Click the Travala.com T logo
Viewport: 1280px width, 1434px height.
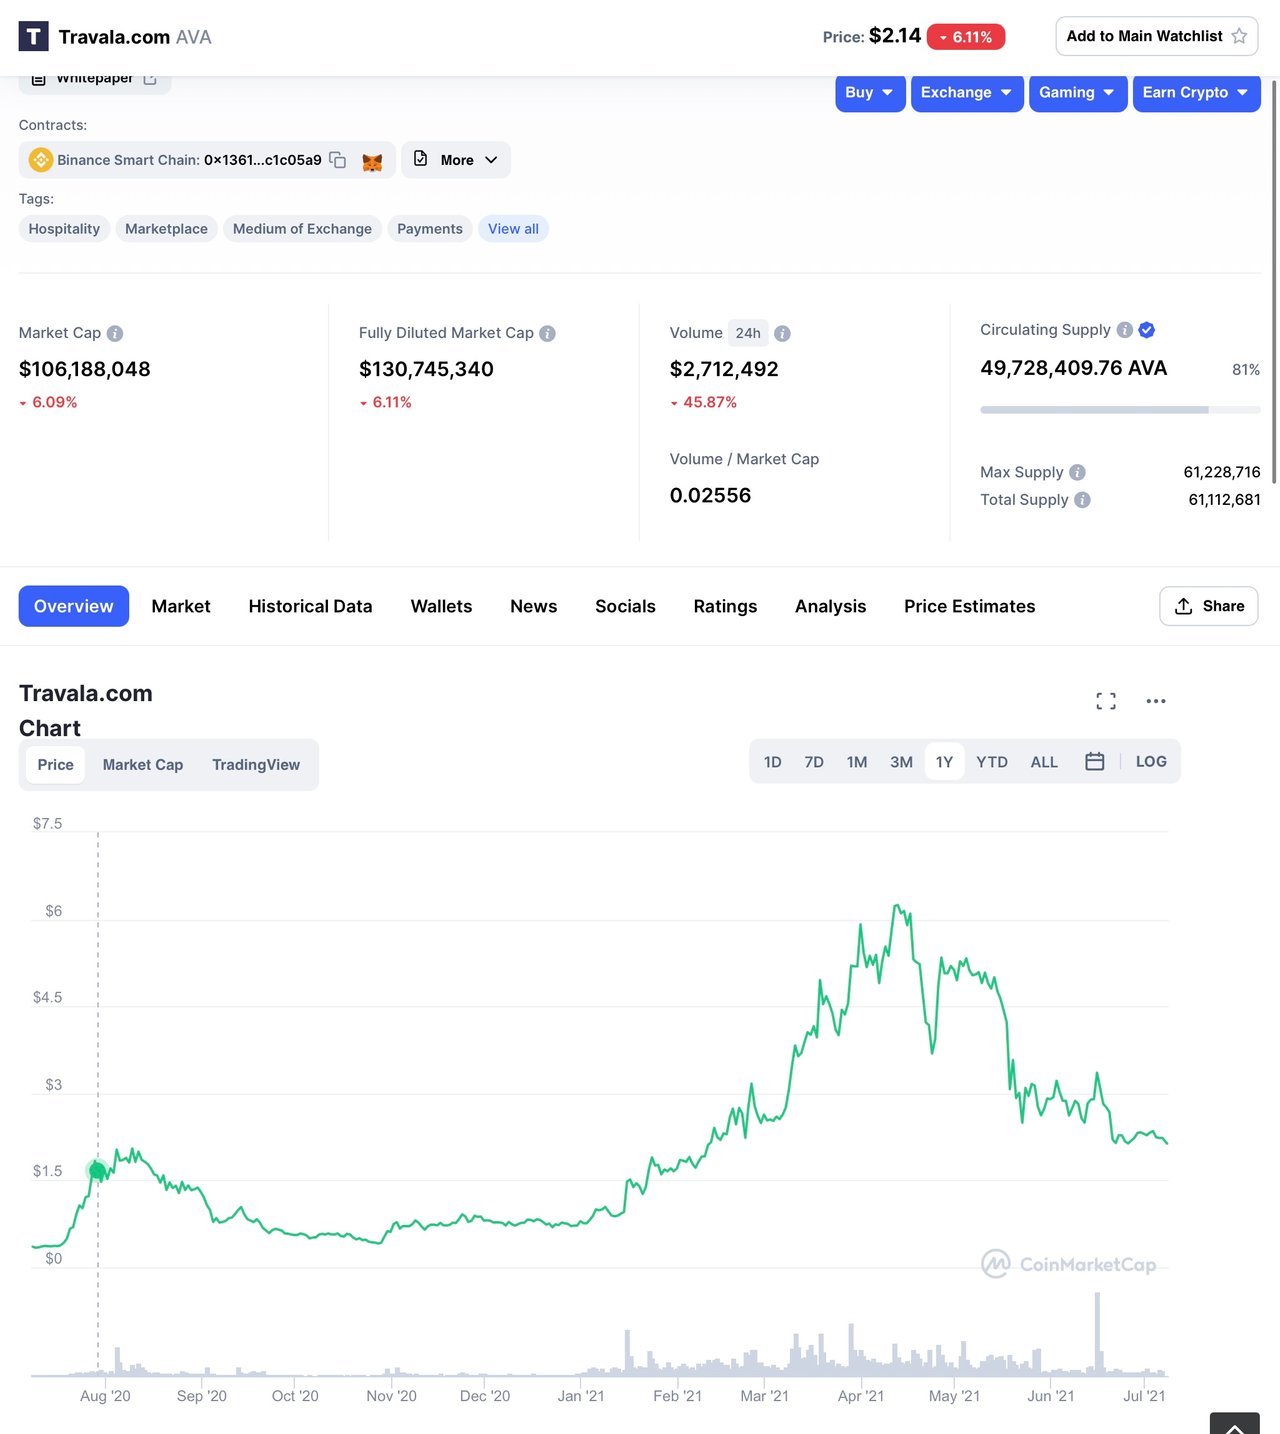pos(33,37)
